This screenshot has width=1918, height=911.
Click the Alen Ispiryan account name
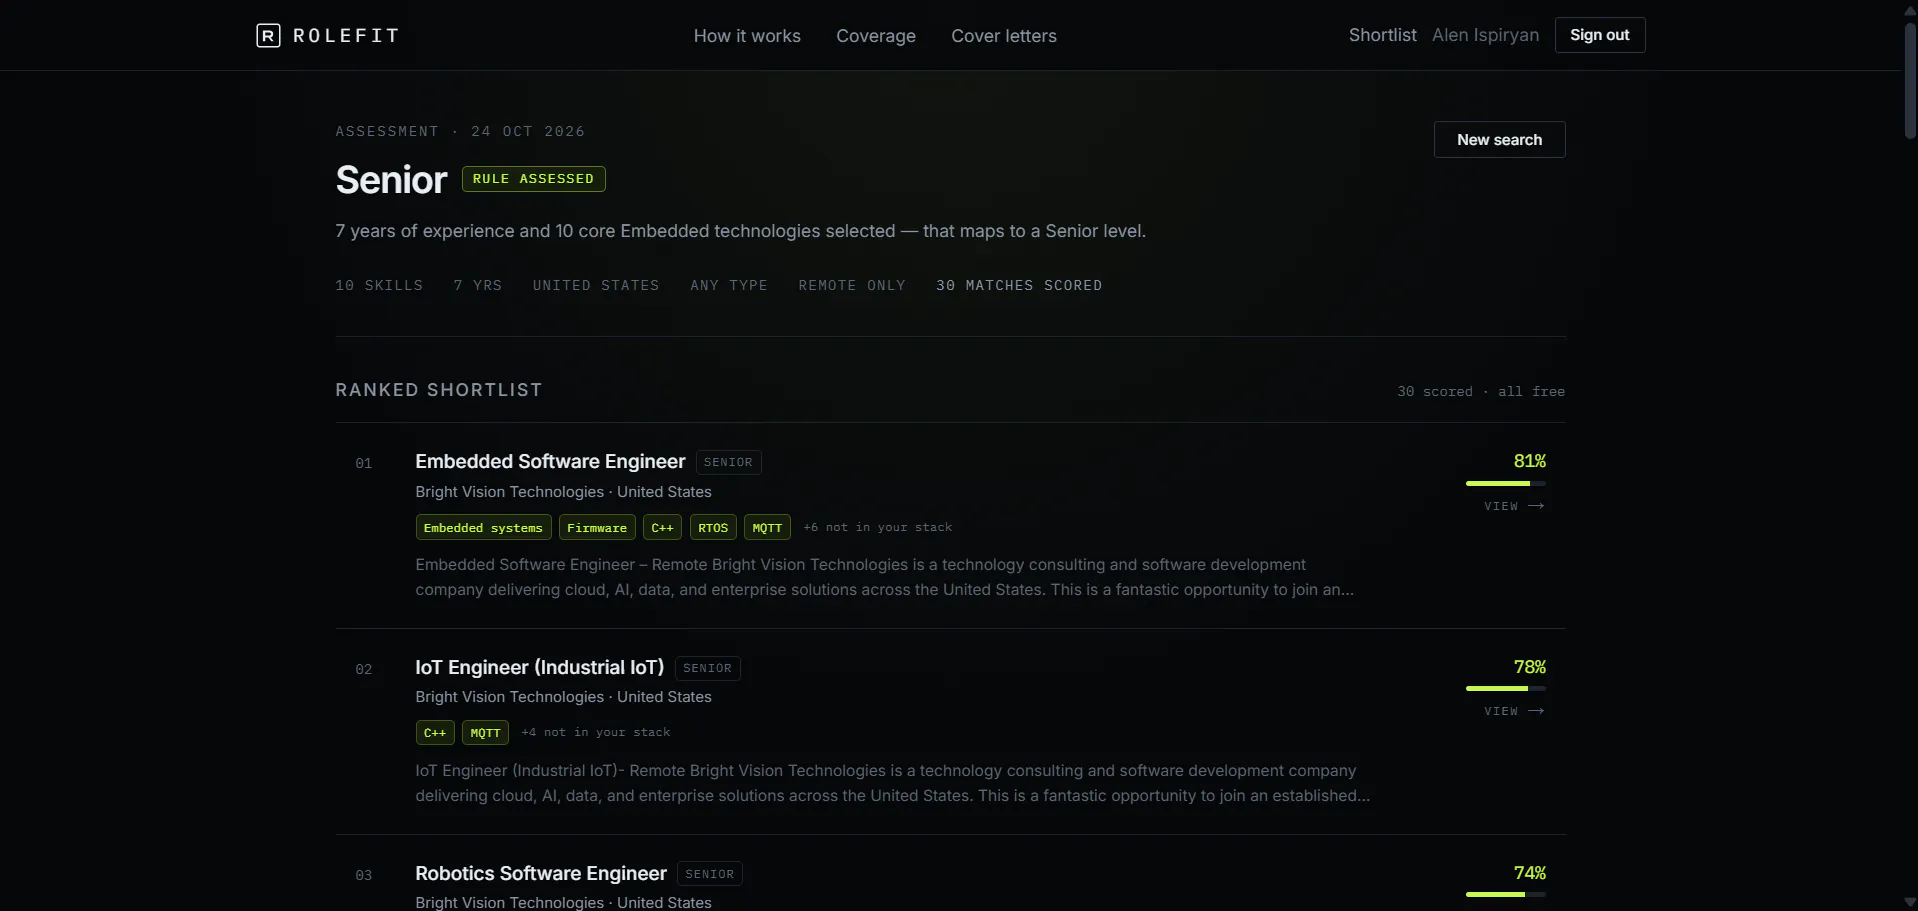coord(1485,35)
